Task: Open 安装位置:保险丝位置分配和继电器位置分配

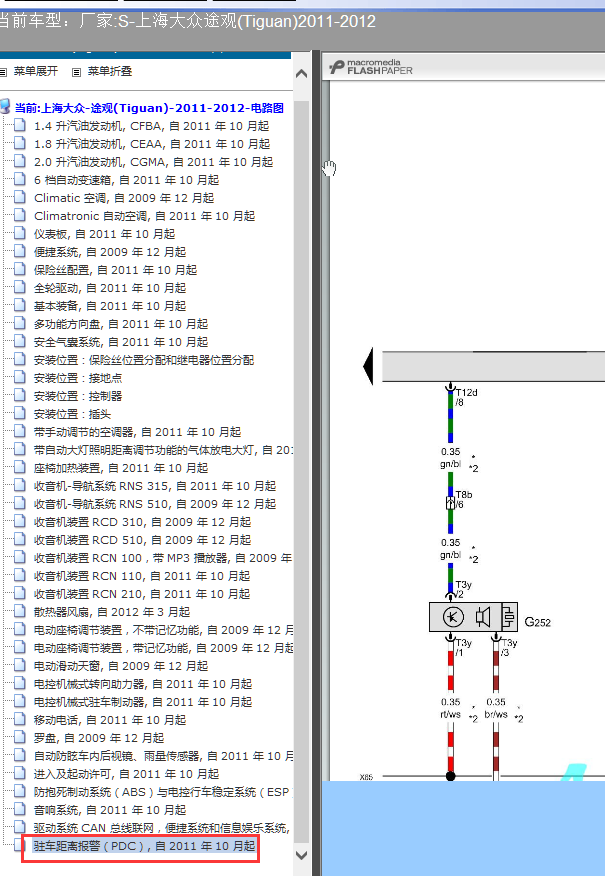Action: click(144, 360)
